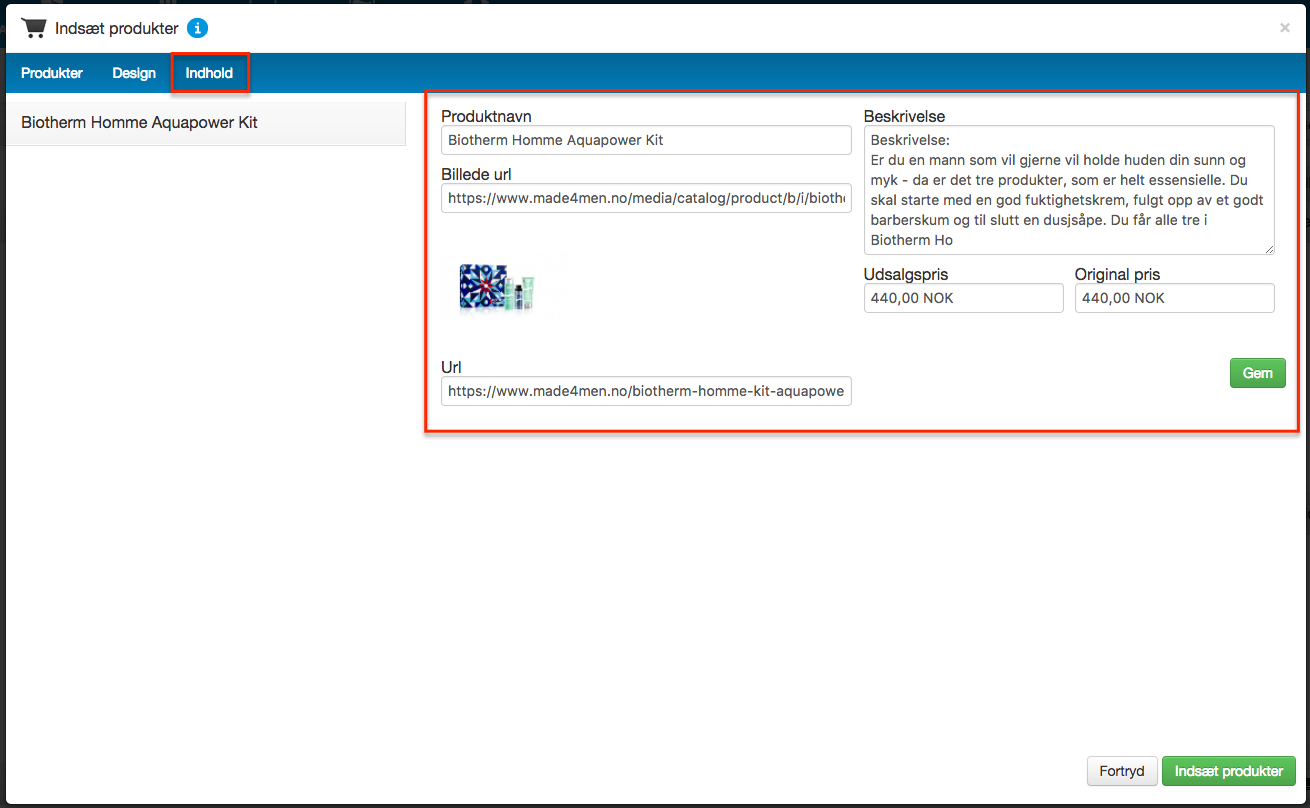
Task: Edit the Udsalgspris price field
Action: [x=964, y=298]
